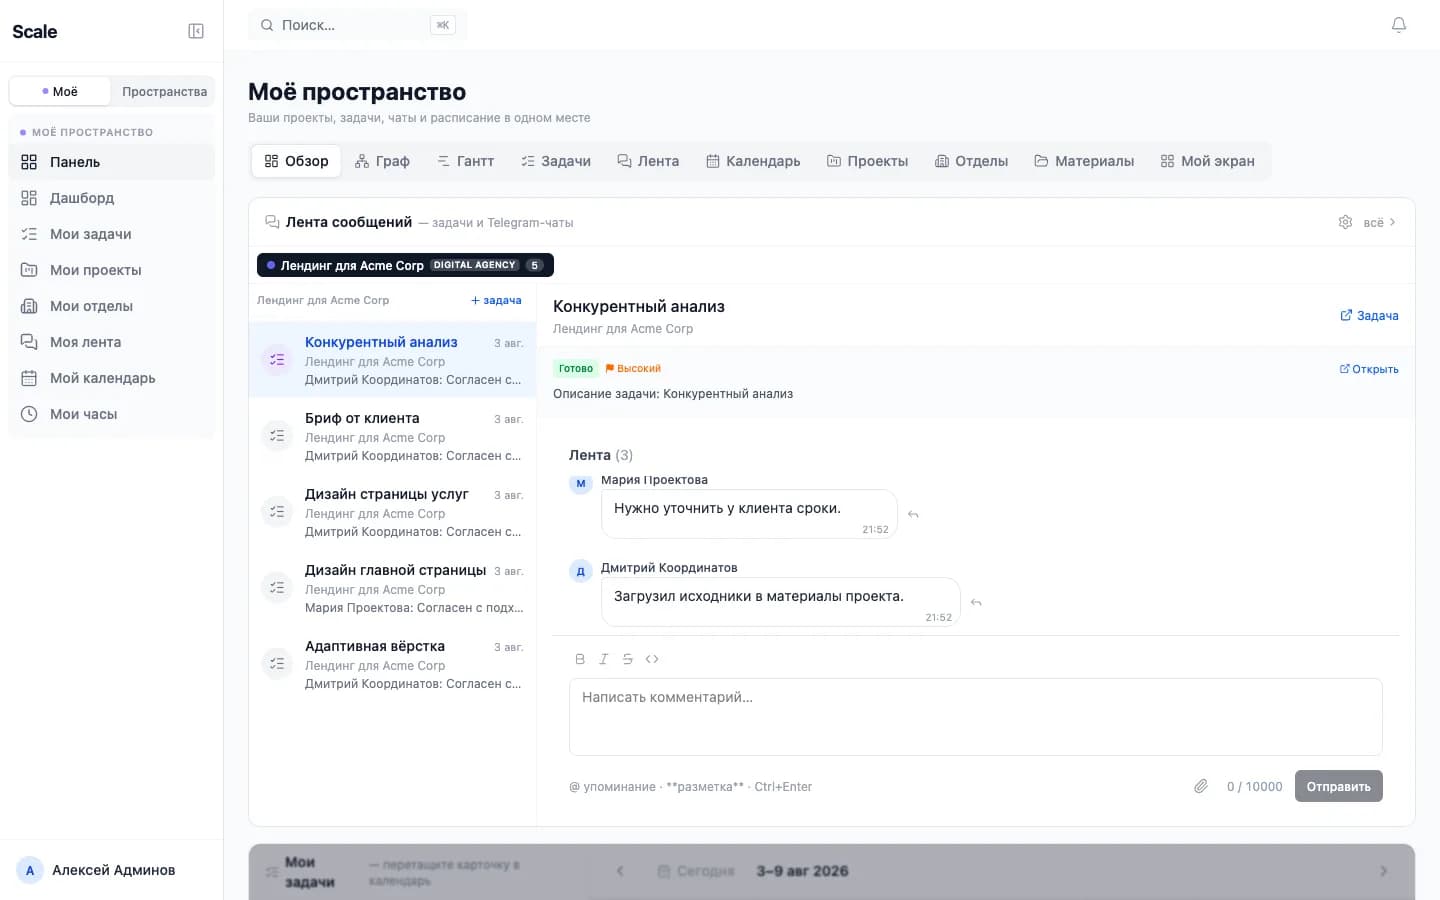The image size is (1440, 900).
Task: Apply strikethrough formatting in comment editor
Action: (x=628, y=659)
